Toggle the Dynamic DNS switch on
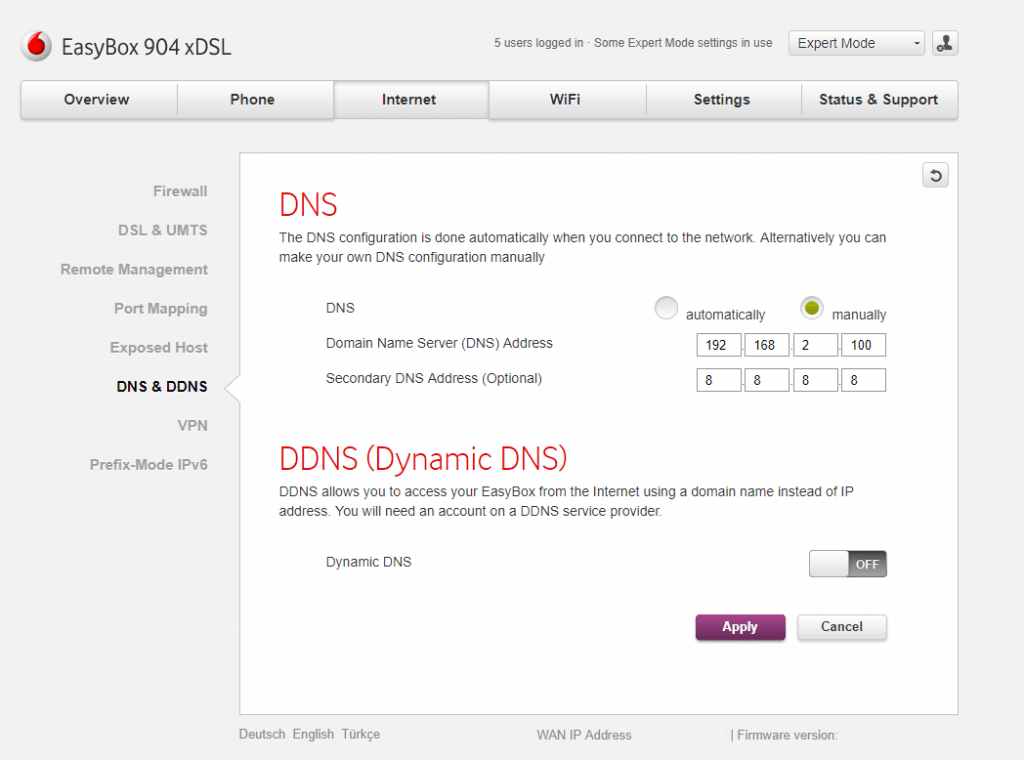This screenshot has height=760, width=1024. click(847, 564)
